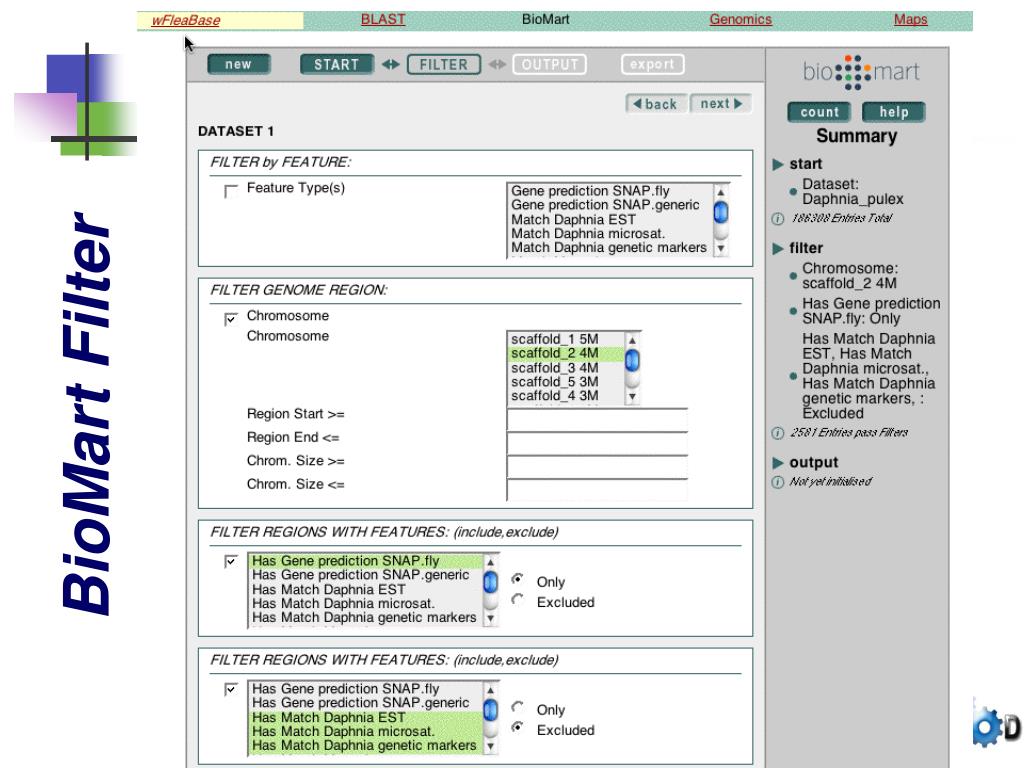Click the info icon beside Entries Total
1024x768 pixels.
pyautogui.click(x=777, y=219)
